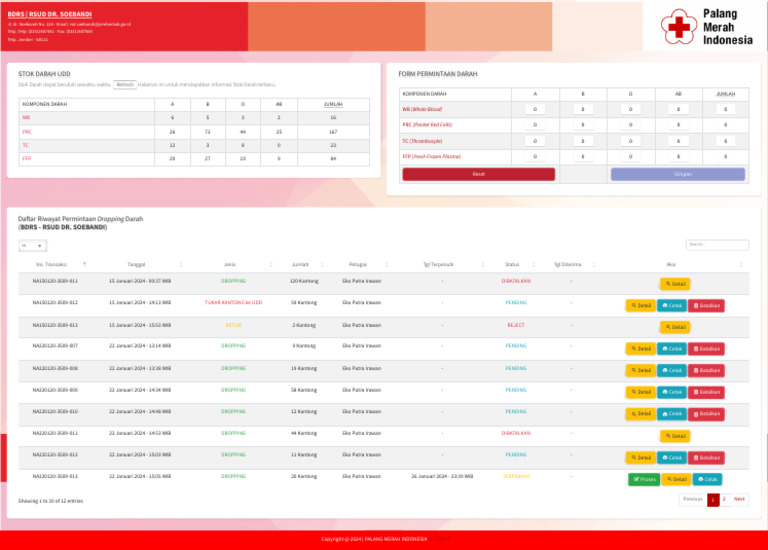
Task: Select pagination page 1
Action: pyautogui.click(x=713, y=500)
